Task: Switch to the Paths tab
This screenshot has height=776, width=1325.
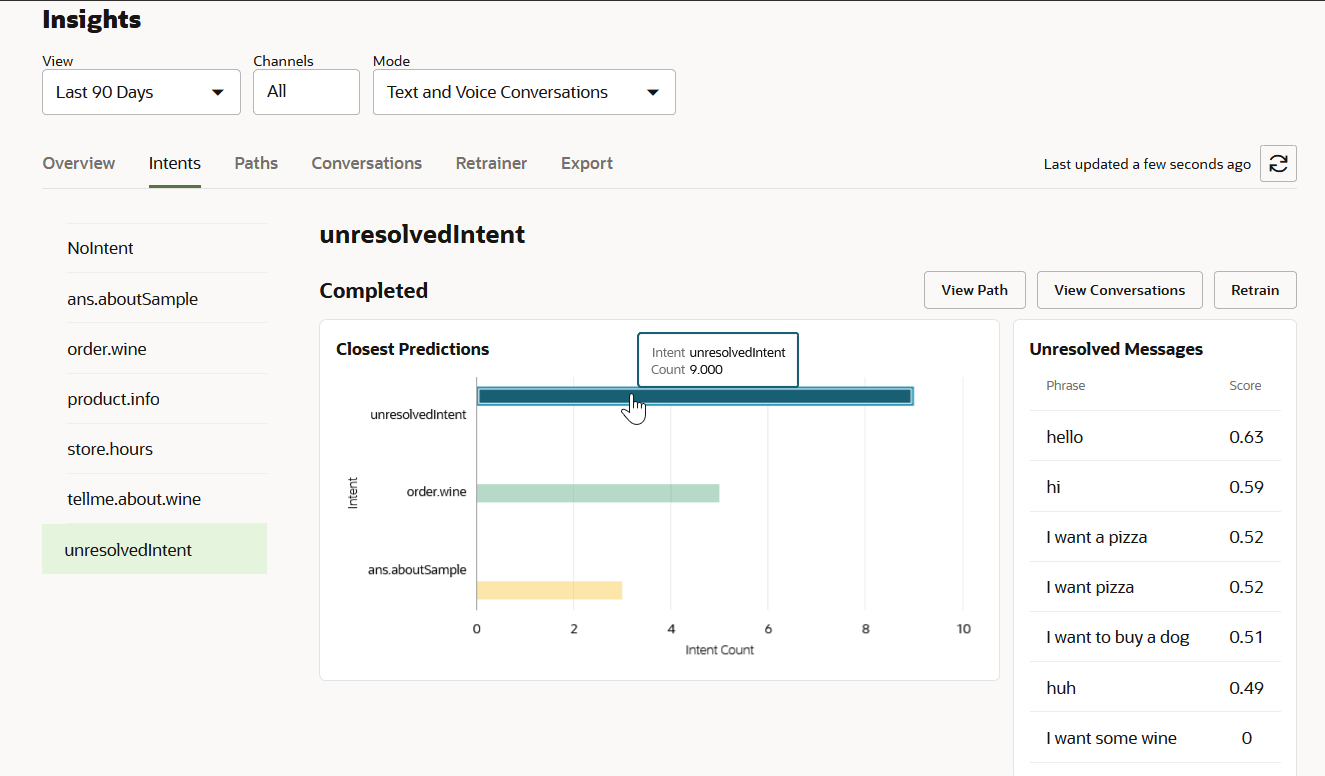Action: 256,163
